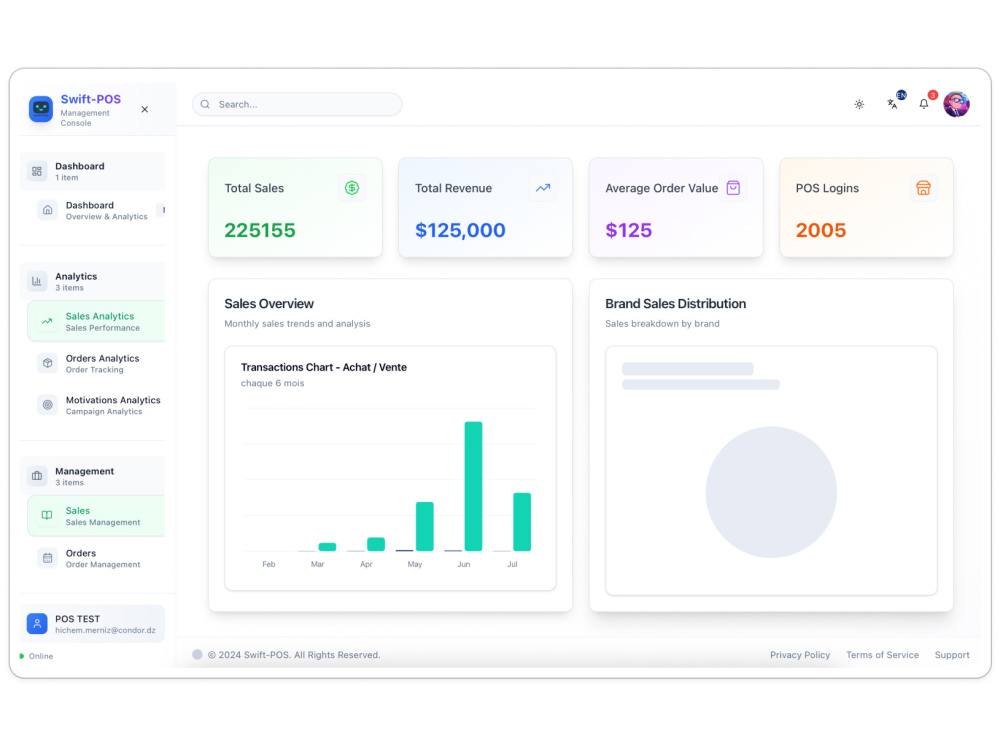
Task: Click the loading pie chart placeholder
Action: point(772,492)
